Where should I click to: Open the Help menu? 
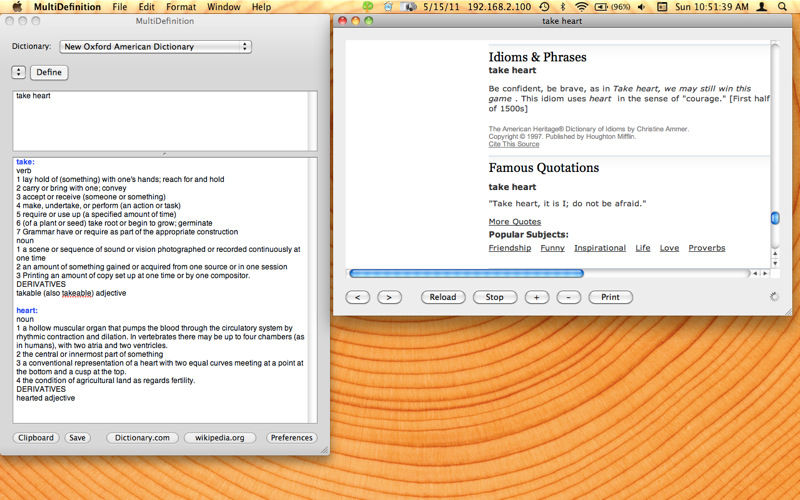pos(261,7)
